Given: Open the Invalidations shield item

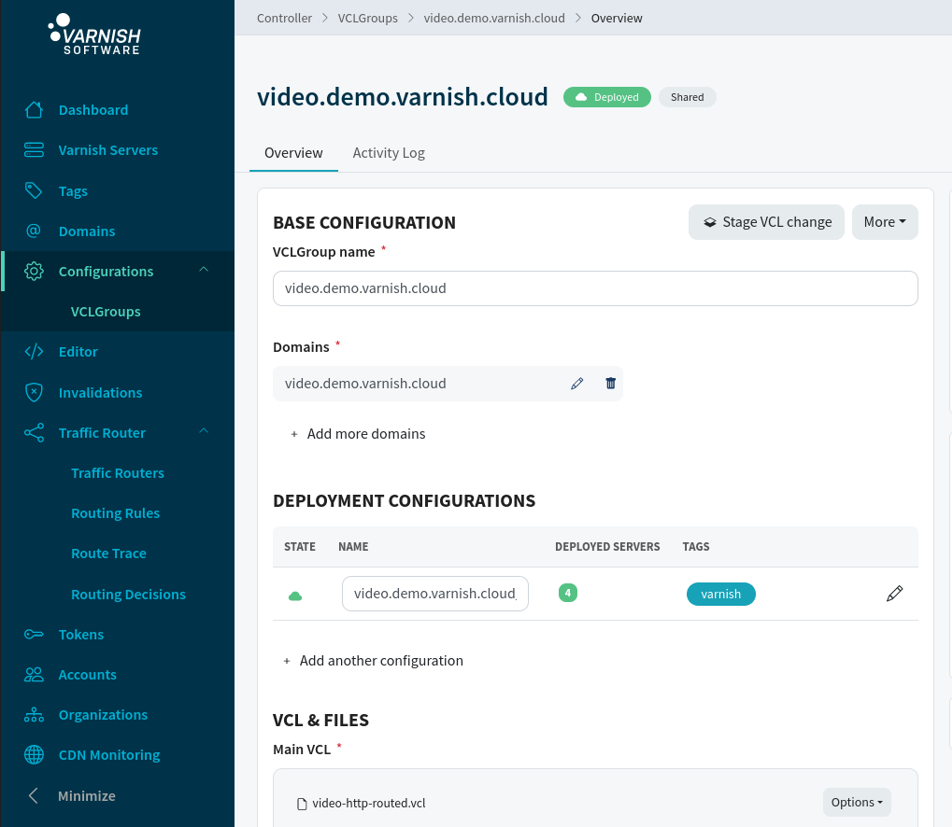Looking at the screenshot, I should 100,393.
